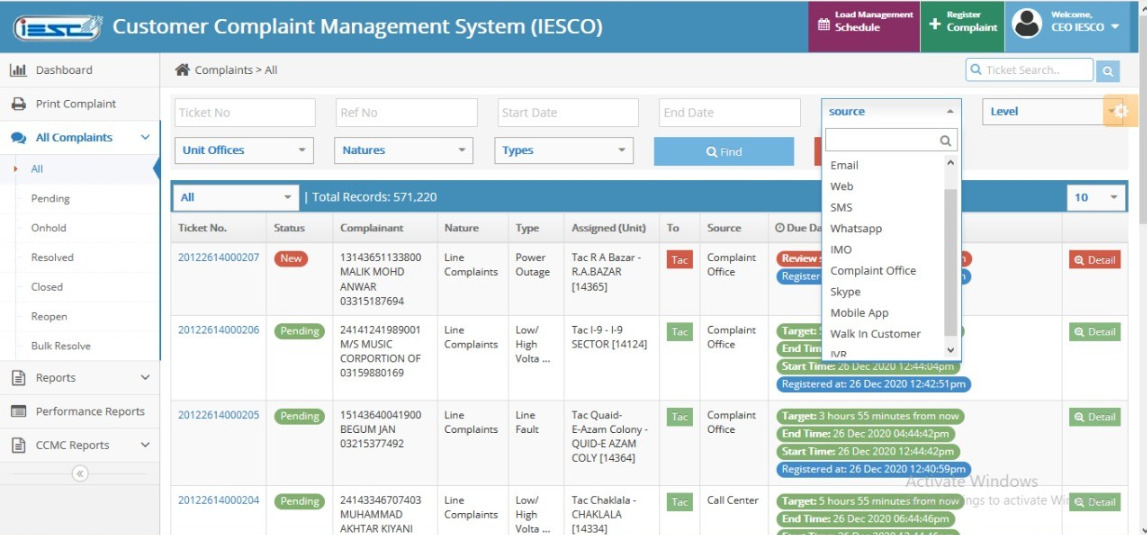Open ticket 20122614000205
This screenshot has height=535, width=1147.
pos(219,415)
